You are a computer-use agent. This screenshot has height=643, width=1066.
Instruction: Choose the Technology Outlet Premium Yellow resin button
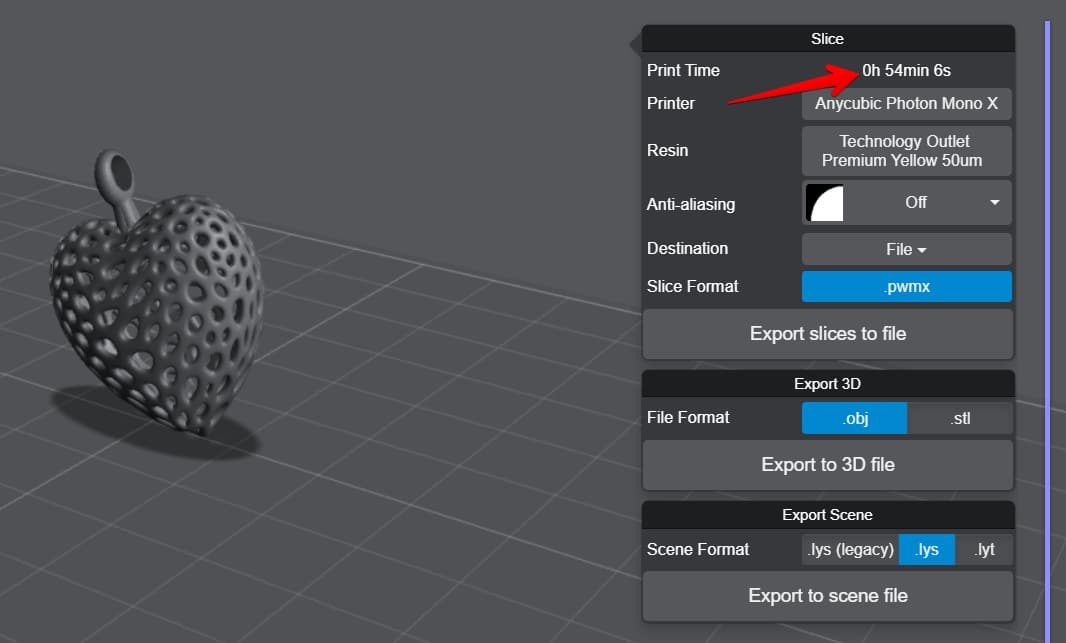(906, 151)
